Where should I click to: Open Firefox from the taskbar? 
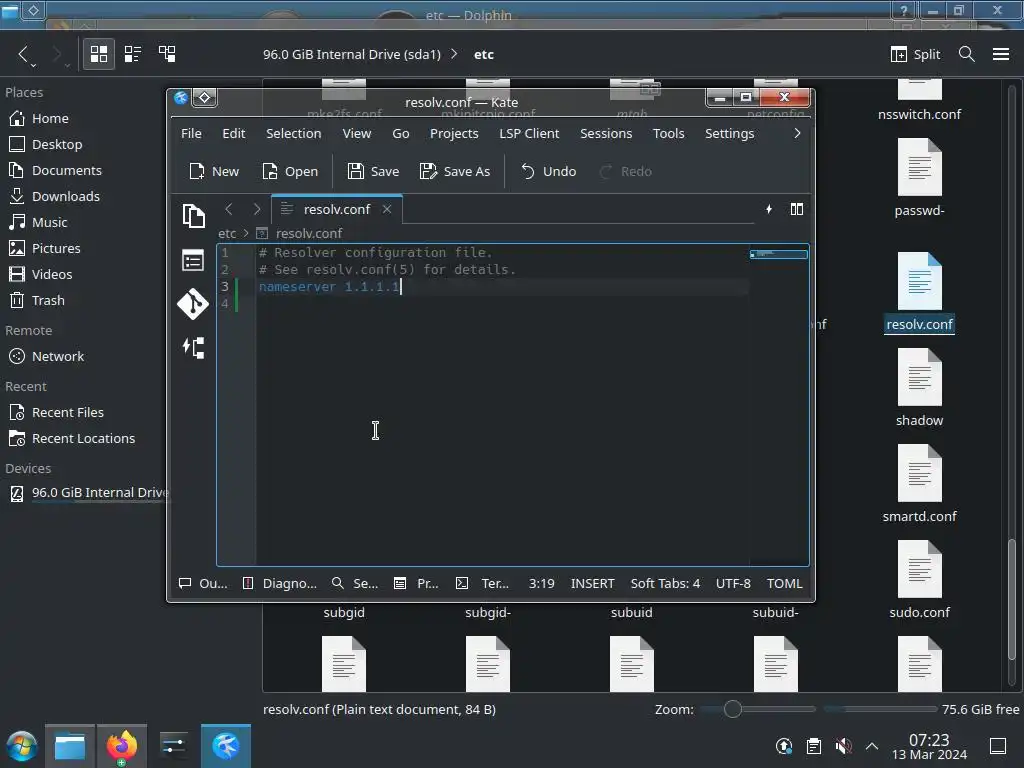[x=121, y=746]
